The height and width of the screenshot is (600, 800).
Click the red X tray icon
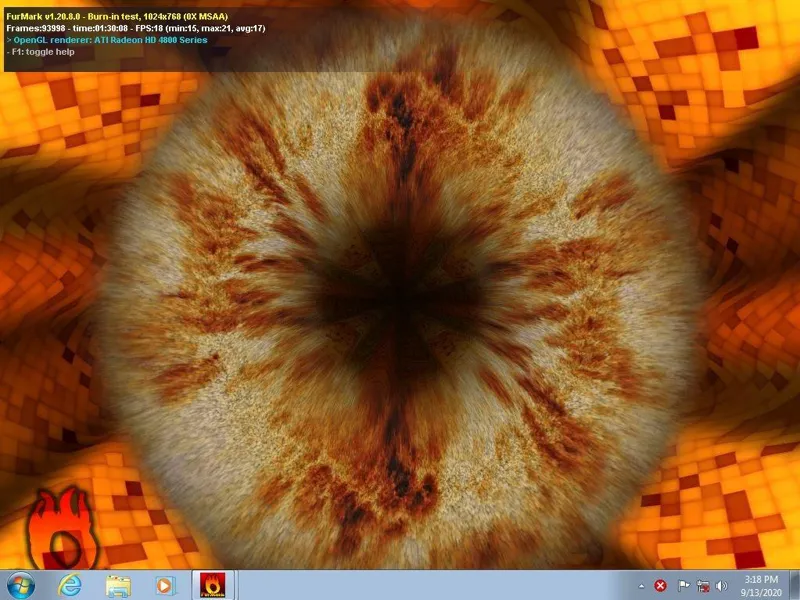pyautogui.click(x=660, y=585)
